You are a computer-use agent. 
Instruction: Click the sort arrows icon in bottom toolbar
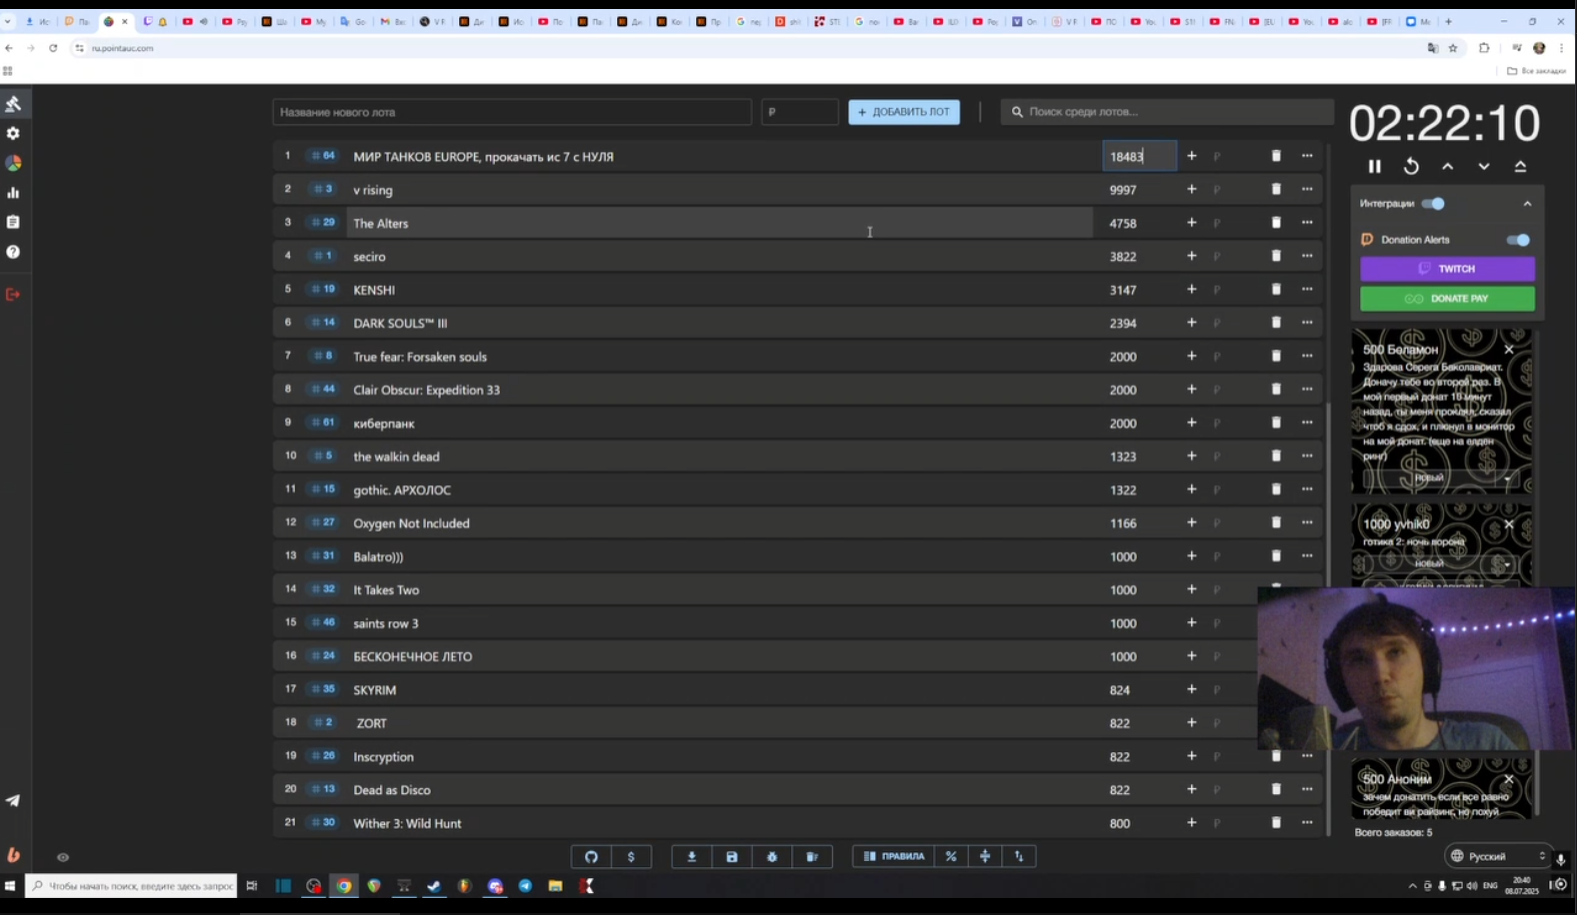(x=1019, y=856)
